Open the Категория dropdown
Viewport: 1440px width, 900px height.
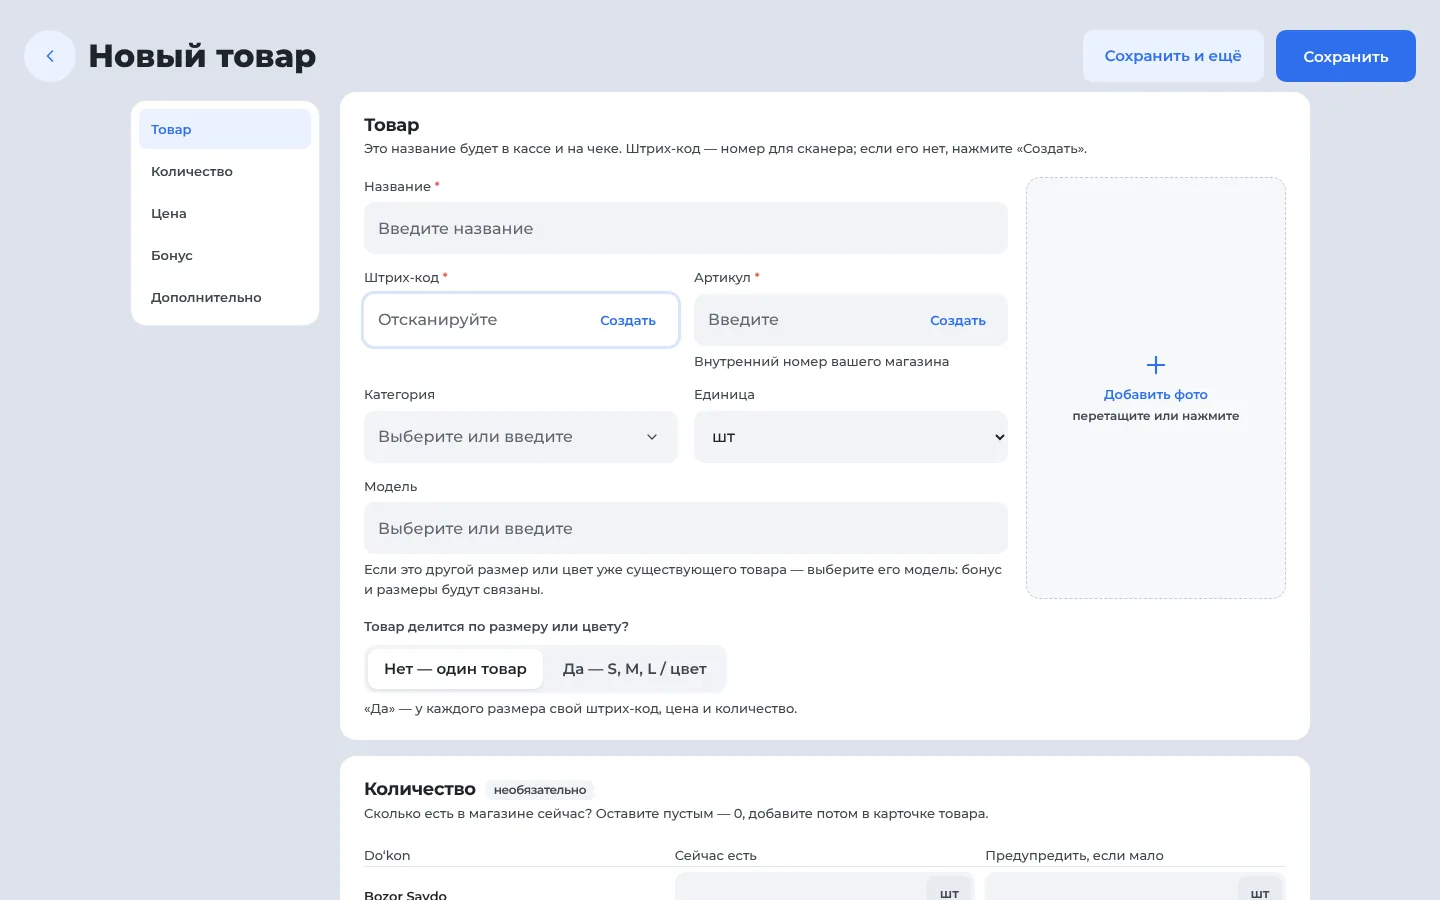coord(521,437)
